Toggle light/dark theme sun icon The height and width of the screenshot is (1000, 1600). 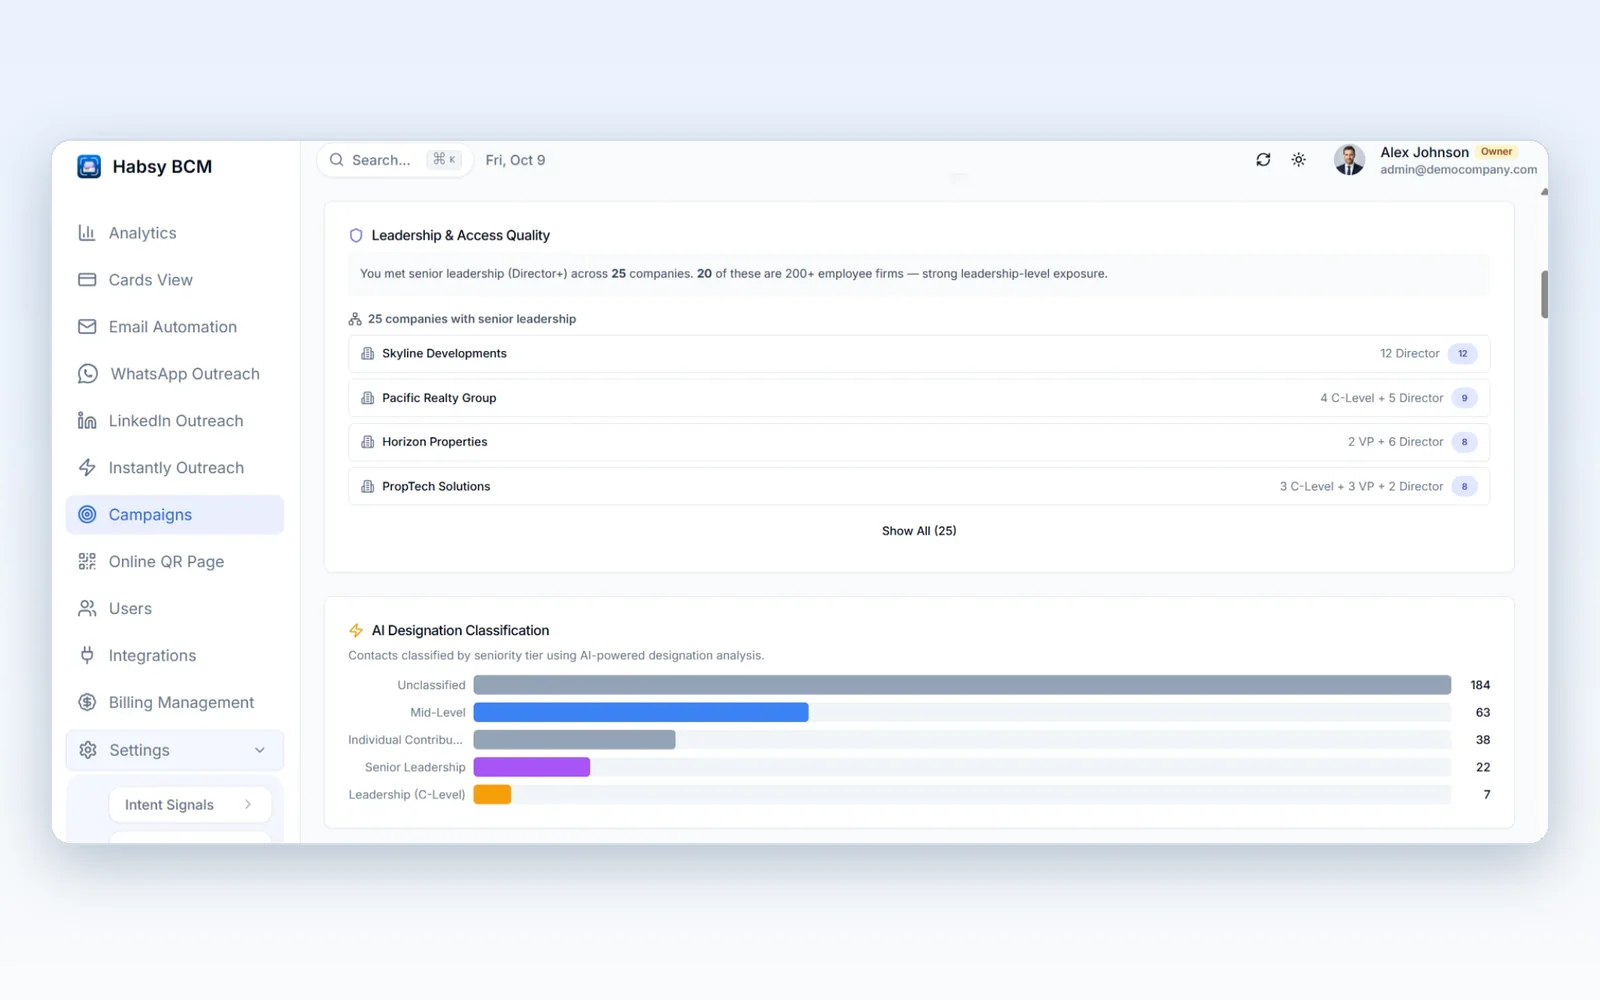tap(1299, 160)
